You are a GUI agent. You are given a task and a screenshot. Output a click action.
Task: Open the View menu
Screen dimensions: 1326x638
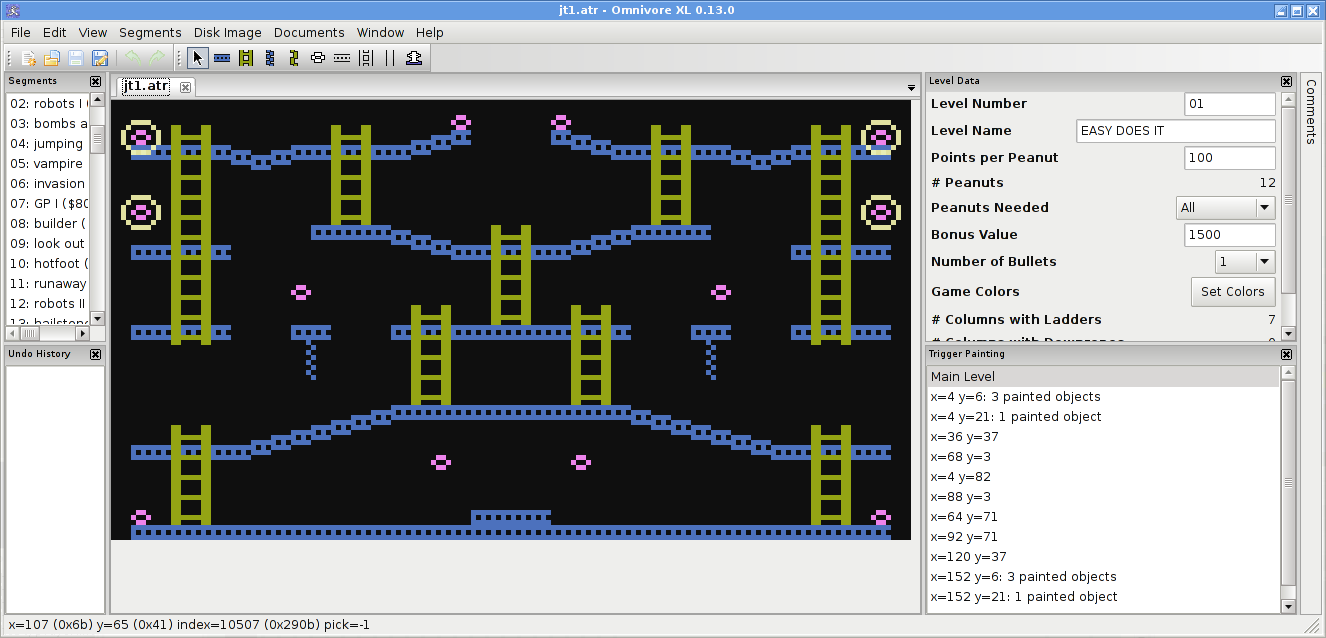pos(93,33)
